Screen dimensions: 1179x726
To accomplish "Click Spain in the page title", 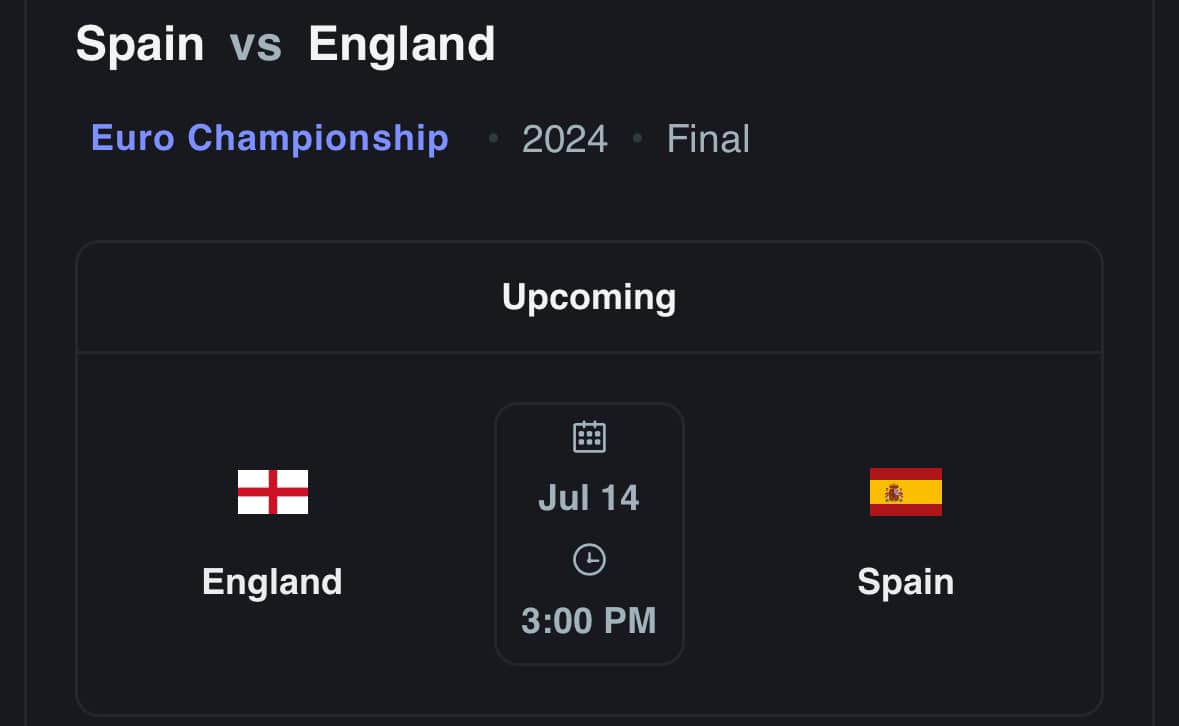I will point(140,44).
